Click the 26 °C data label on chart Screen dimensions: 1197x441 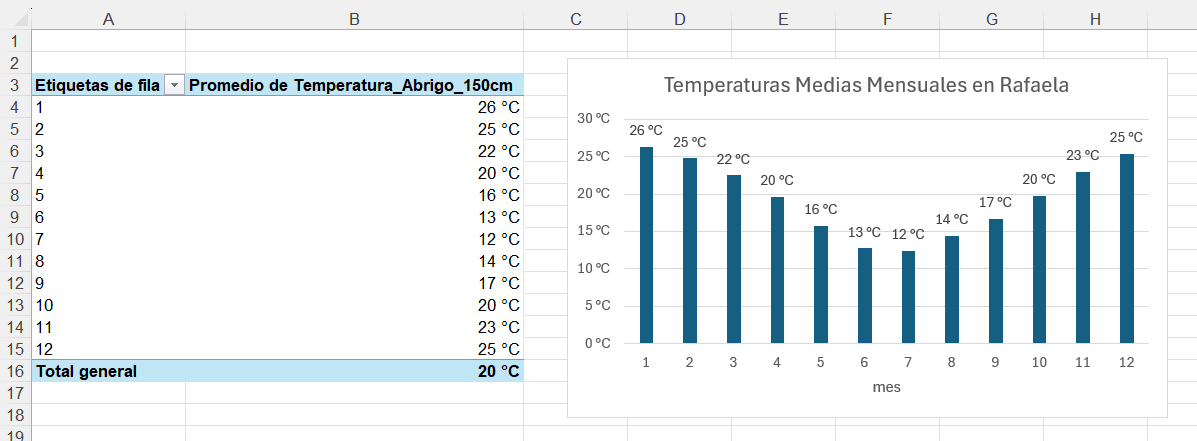646,130
